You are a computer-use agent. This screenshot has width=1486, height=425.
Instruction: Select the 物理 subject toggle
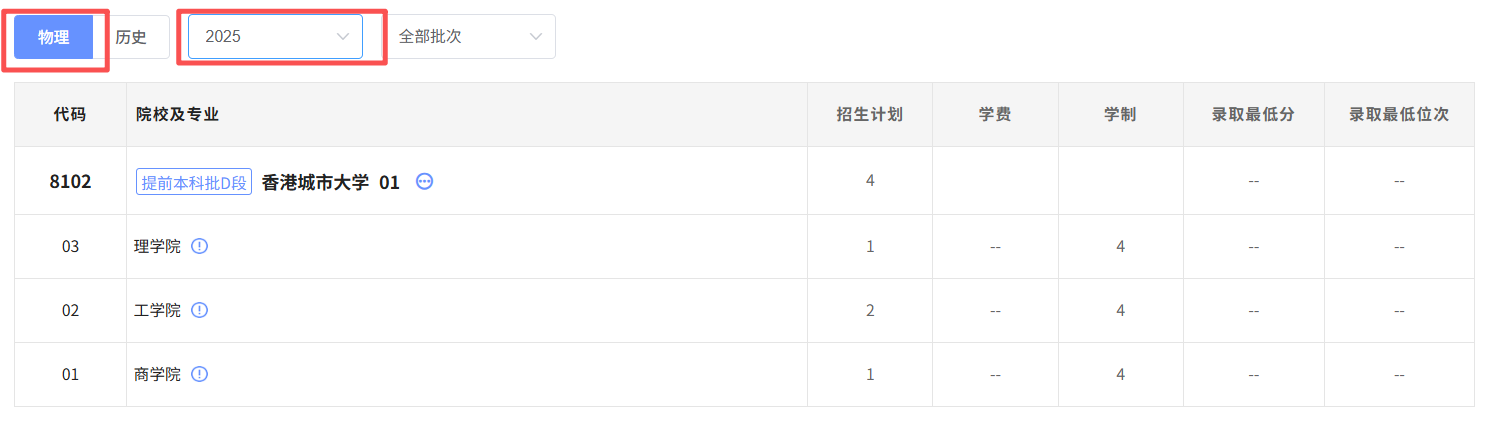click(x=53, y=37)
